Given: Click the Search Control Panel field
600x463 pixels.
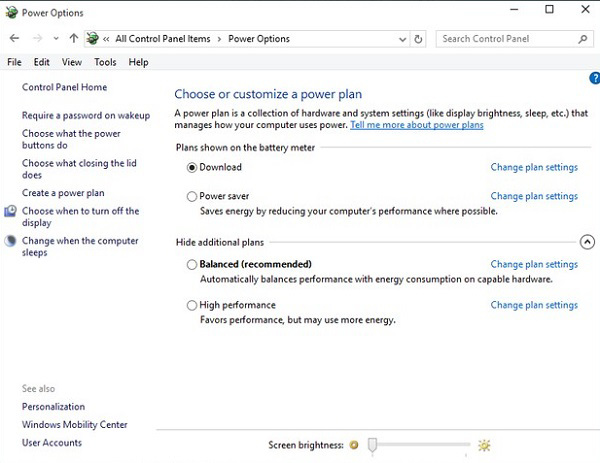Looking at the screenshot, I should (x=505, y=39).
